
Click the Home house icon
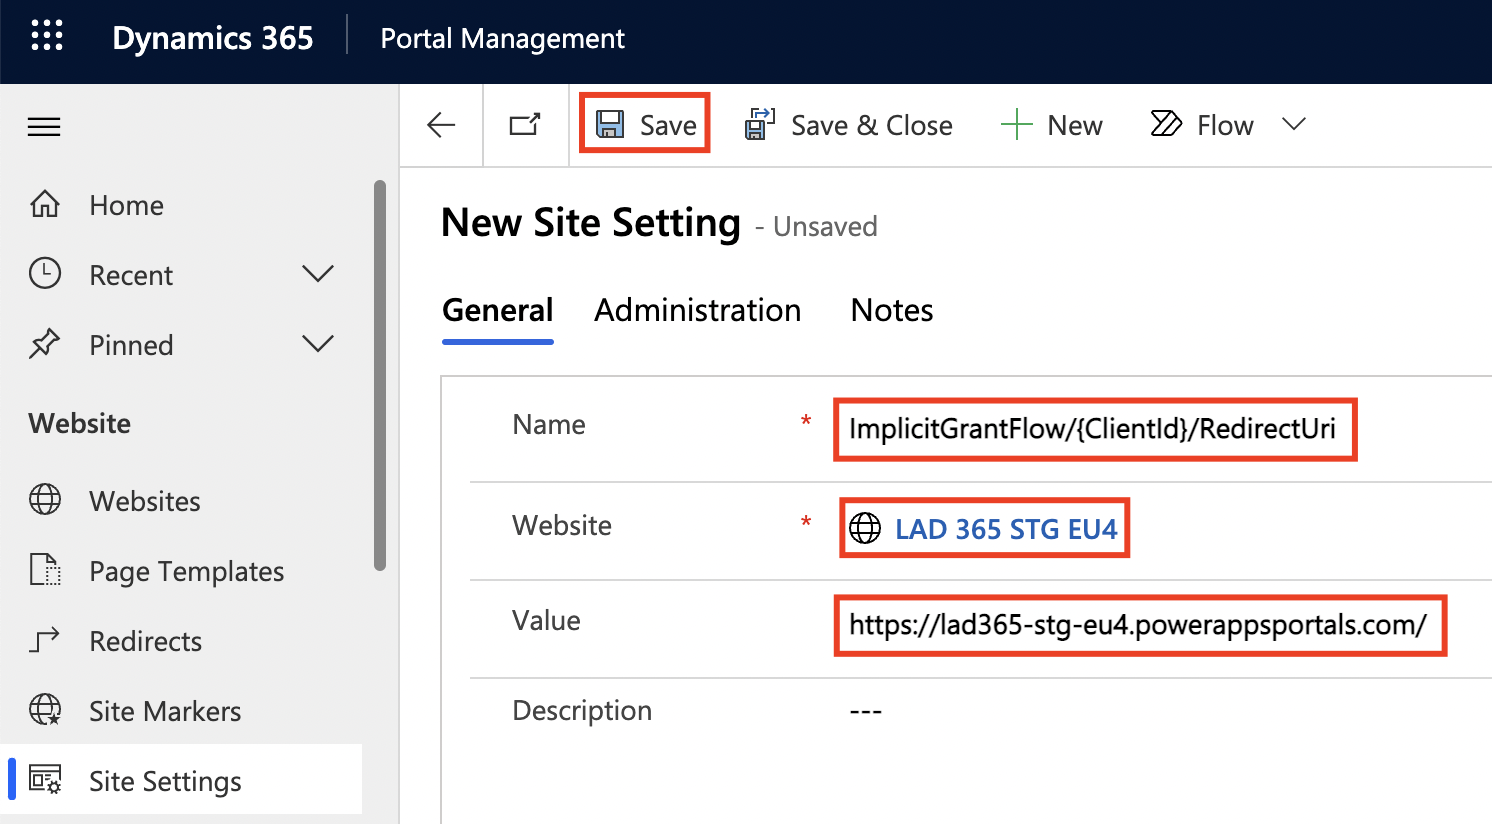pos(45,204)
